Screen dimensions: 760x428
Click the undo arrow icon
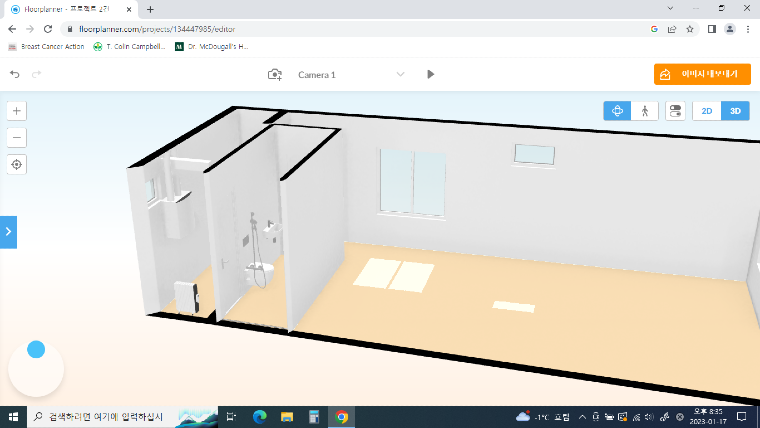[x=15, y=74]
